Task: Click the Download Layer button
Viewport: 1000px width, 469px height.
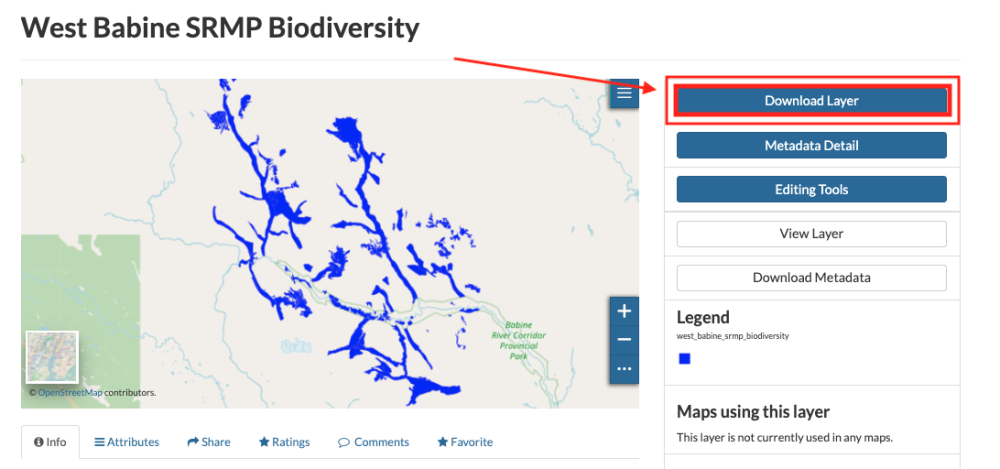Action: (811, 101)
